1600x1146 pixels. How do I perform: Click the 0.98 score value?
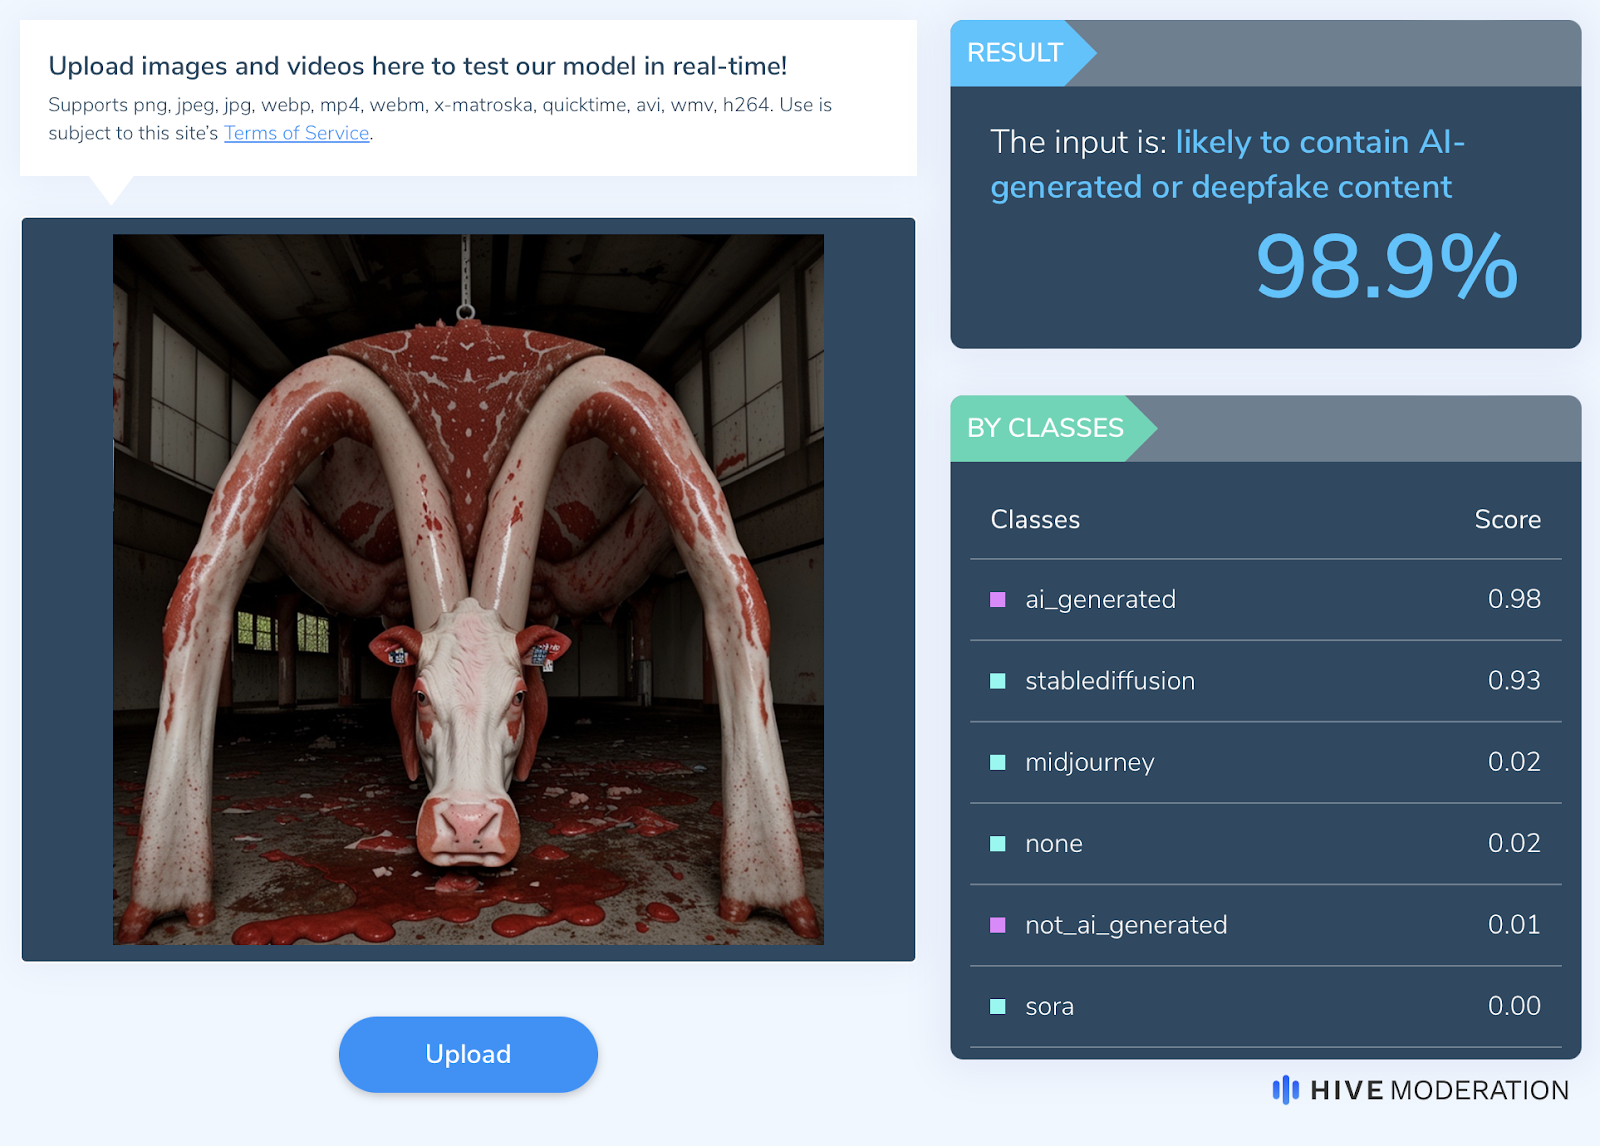pyautogui.click(x=1514, y=599)
